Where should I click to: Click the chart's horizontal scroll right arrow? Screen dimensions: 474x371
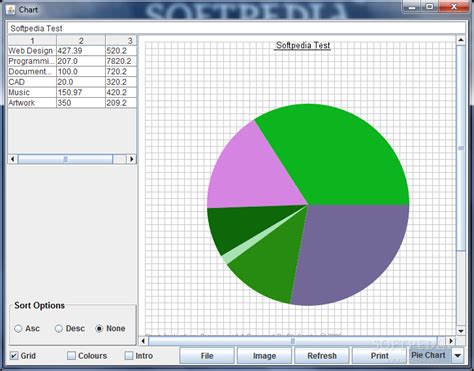(451, 341)
